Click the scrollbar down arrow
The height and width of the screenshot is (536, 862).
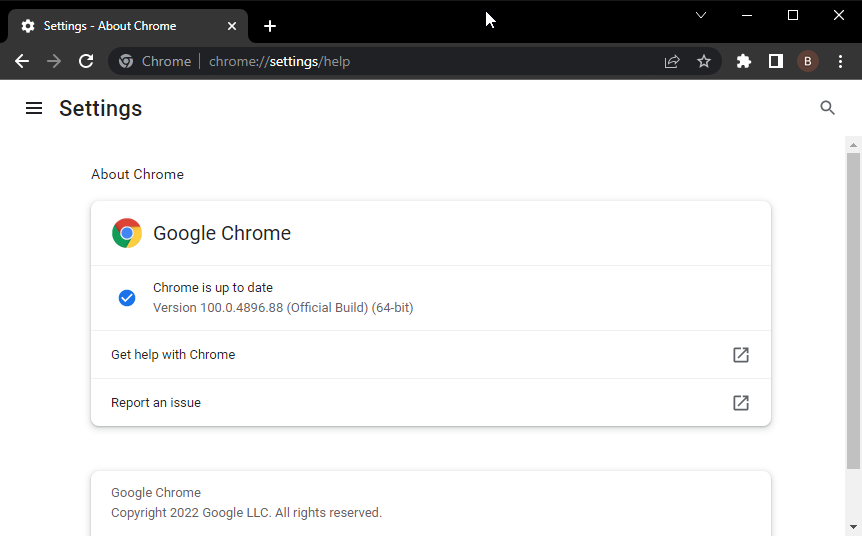[x=853, y=527]
